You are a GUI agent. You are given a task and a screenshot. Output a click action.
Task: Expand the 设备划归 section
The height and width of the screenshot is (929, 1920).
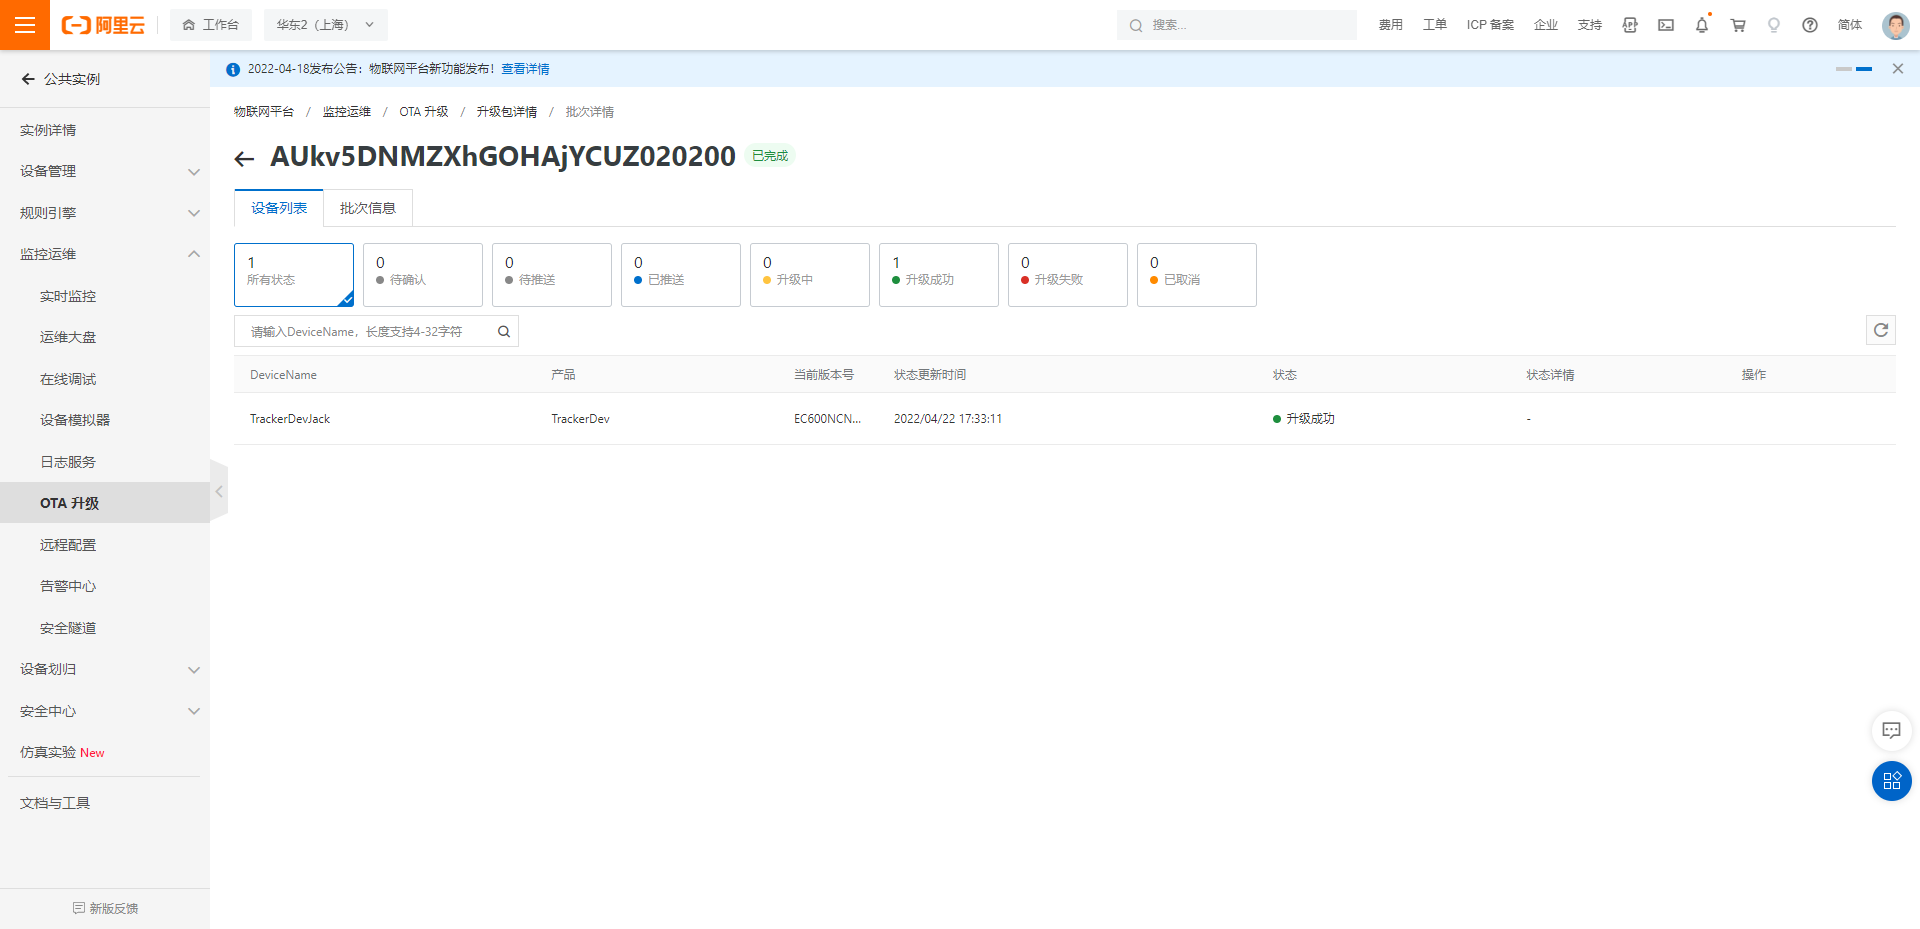[105, 669]
